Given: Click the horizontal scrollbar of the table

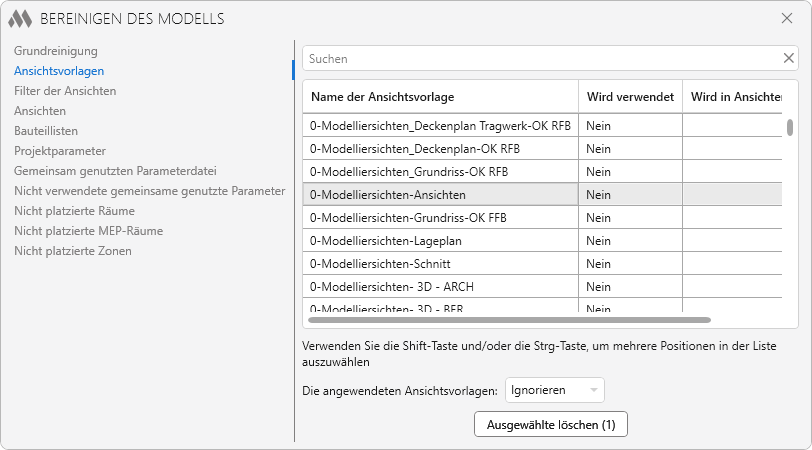Looking at the screenshot, I should [510, 320].
